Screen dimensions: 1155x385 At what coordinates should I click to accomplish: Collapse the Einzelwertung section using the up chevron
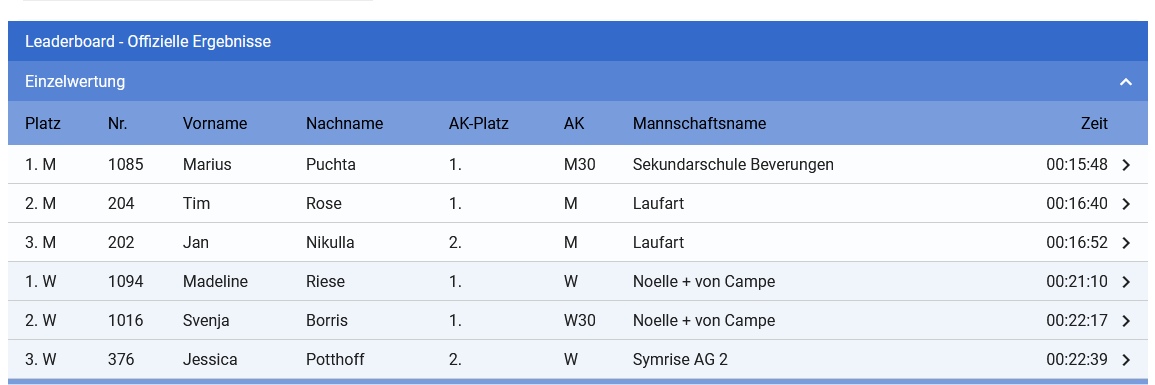coord(1126,82)
